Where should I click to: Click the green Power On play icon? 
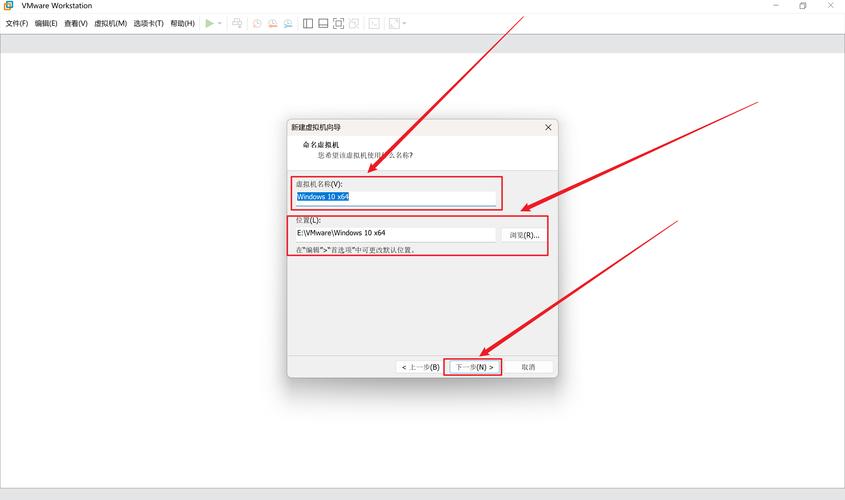[210, 23]
